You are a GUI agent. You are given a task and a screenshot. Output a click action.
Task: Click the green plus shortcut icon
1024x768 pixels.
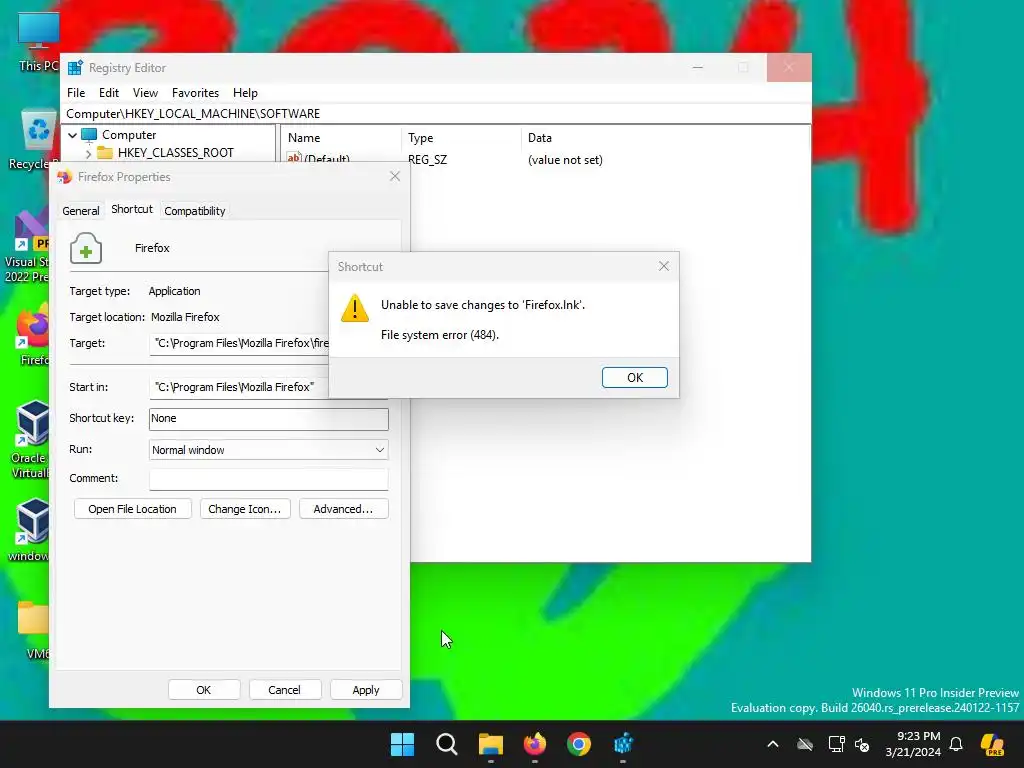[x=86, y=248]
